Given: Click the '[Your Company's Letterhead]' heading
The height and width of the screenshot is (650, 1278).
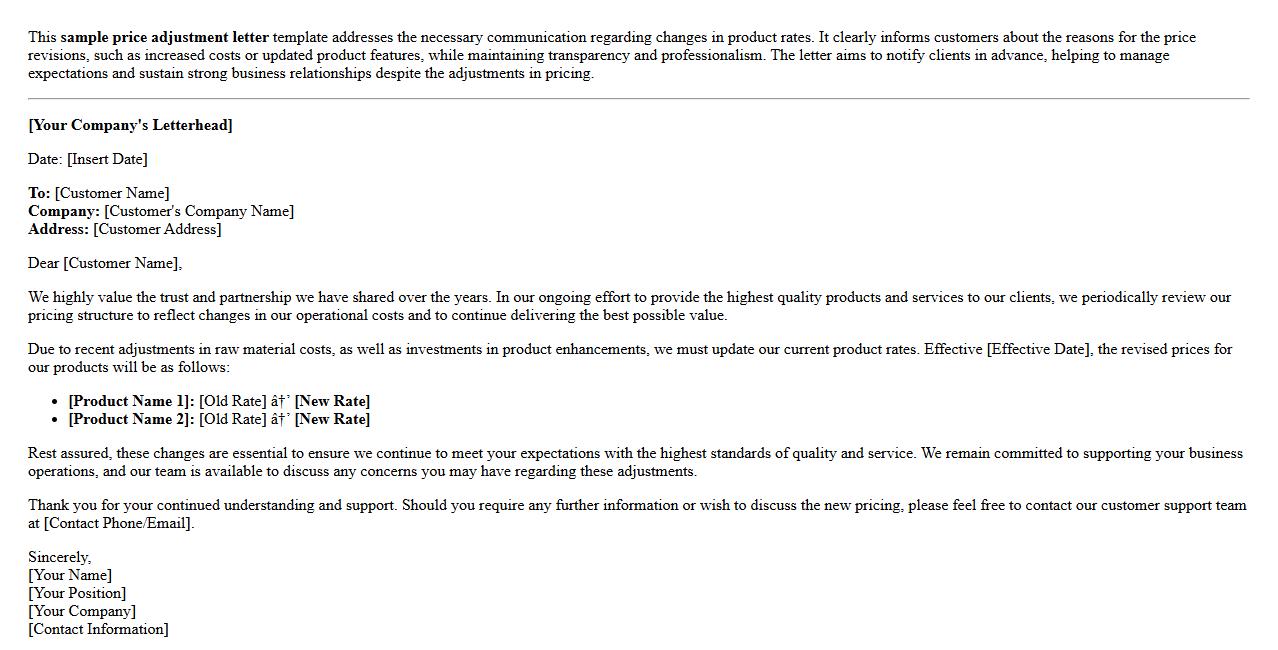Looking at the screenshot, I should pos(130,125).
